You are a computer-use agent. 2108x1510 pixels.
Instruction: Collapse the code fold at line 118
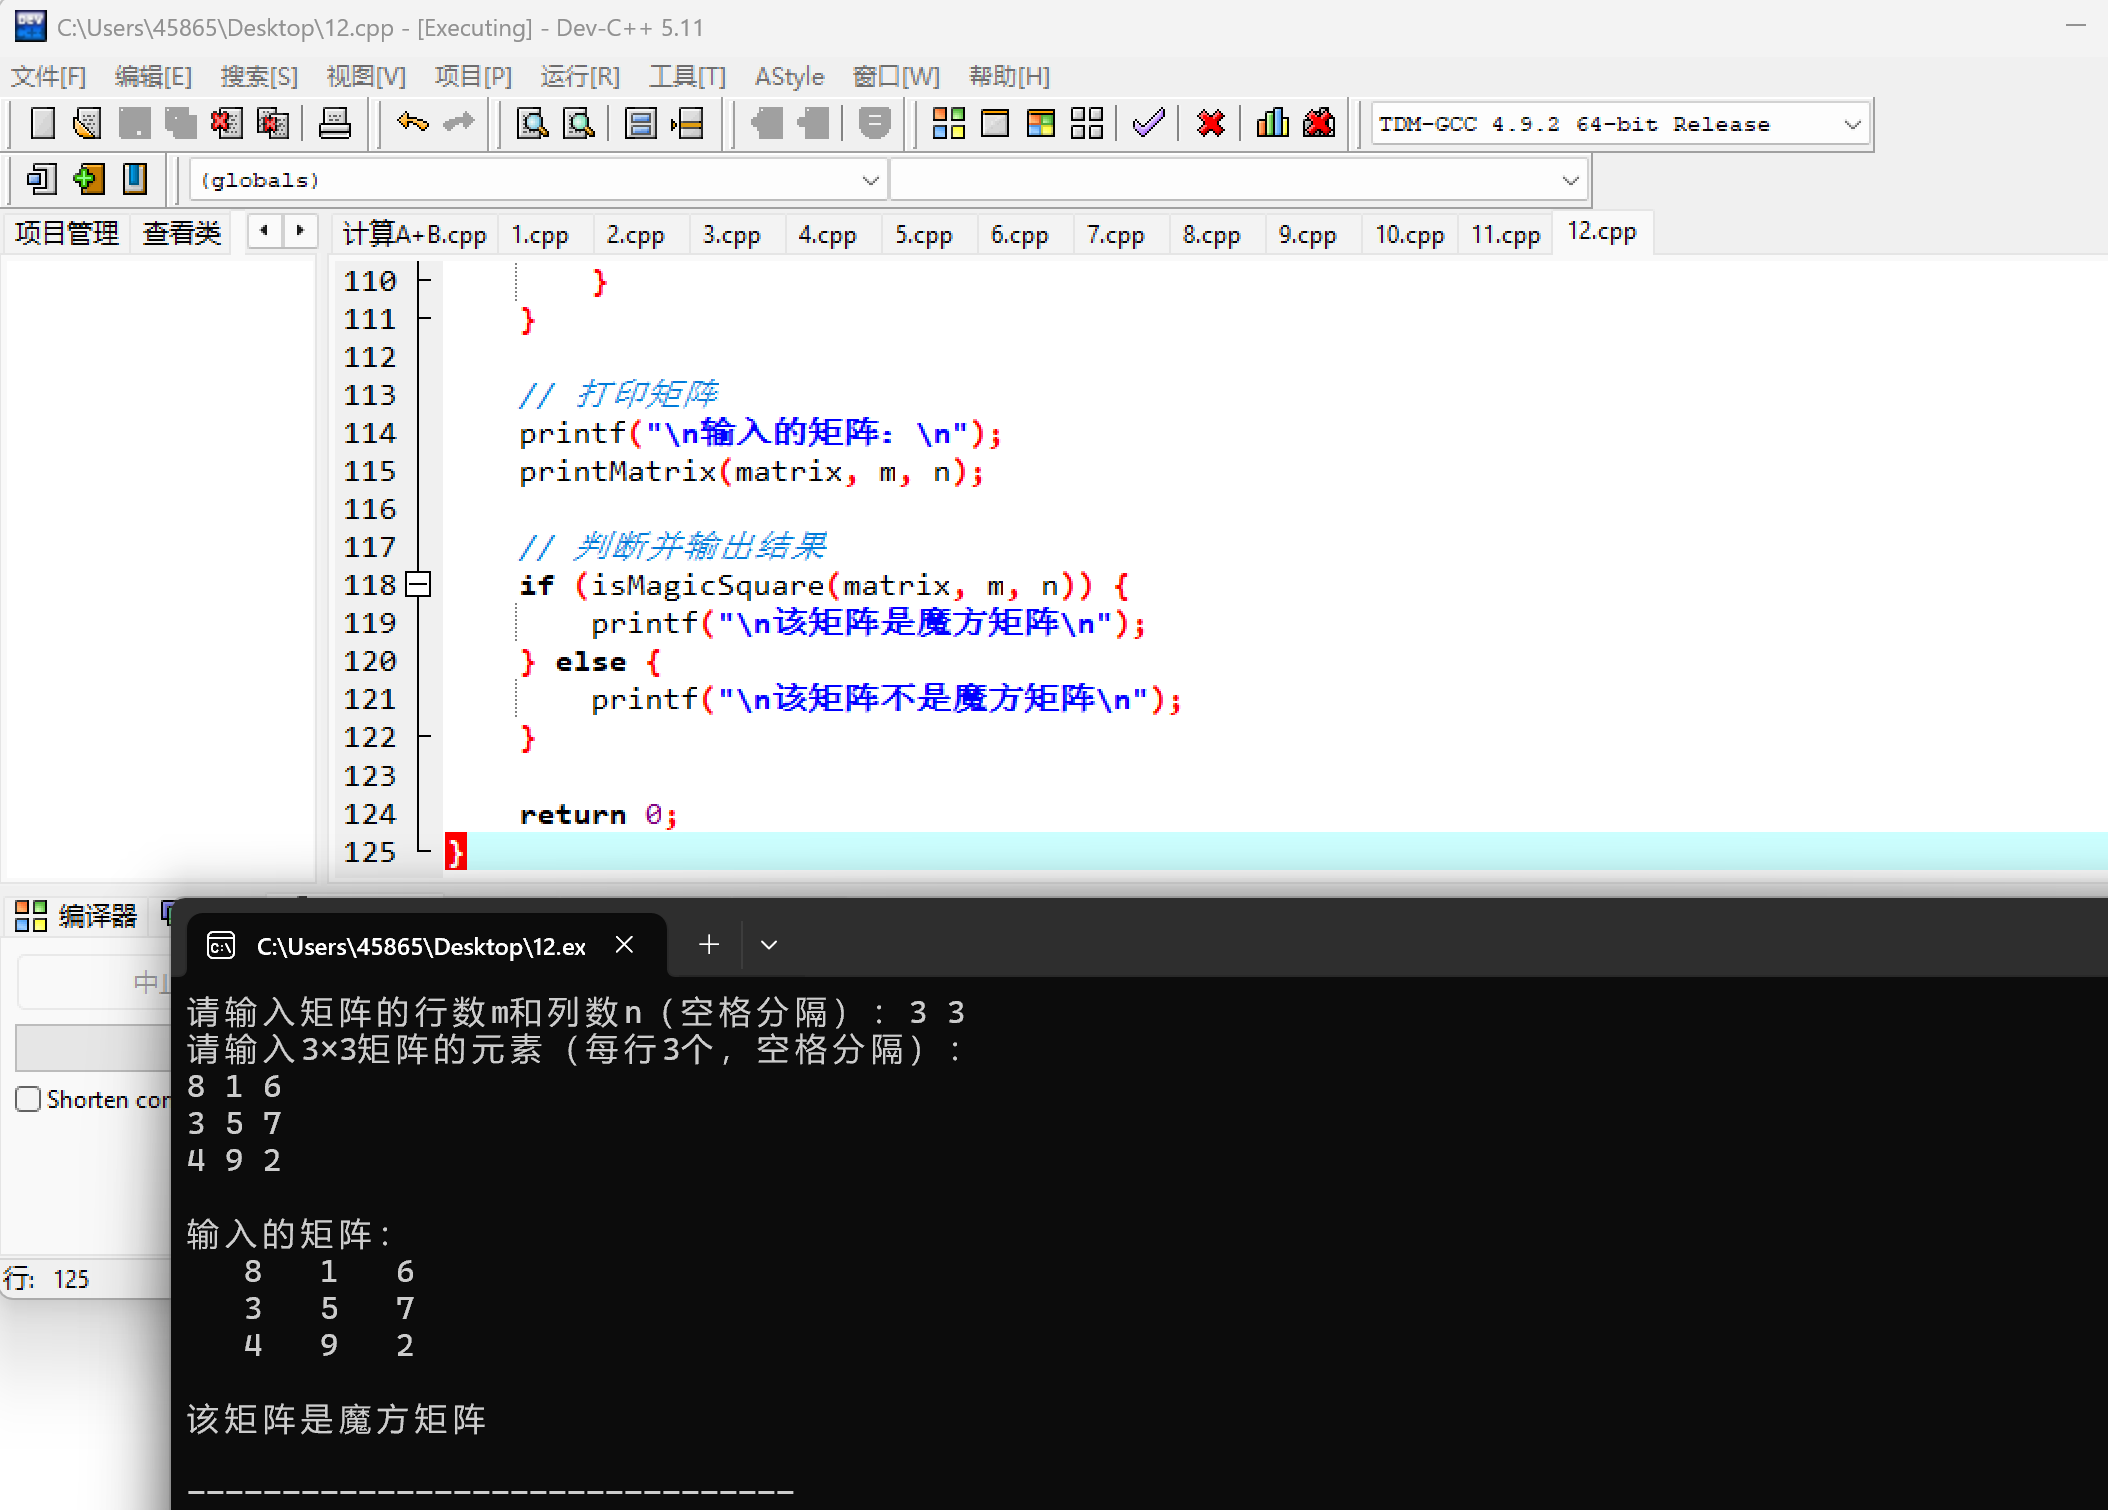418,585
